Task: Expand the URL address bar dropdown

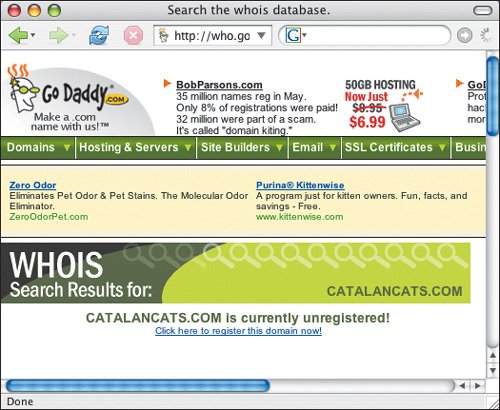Action: [262, 35]
